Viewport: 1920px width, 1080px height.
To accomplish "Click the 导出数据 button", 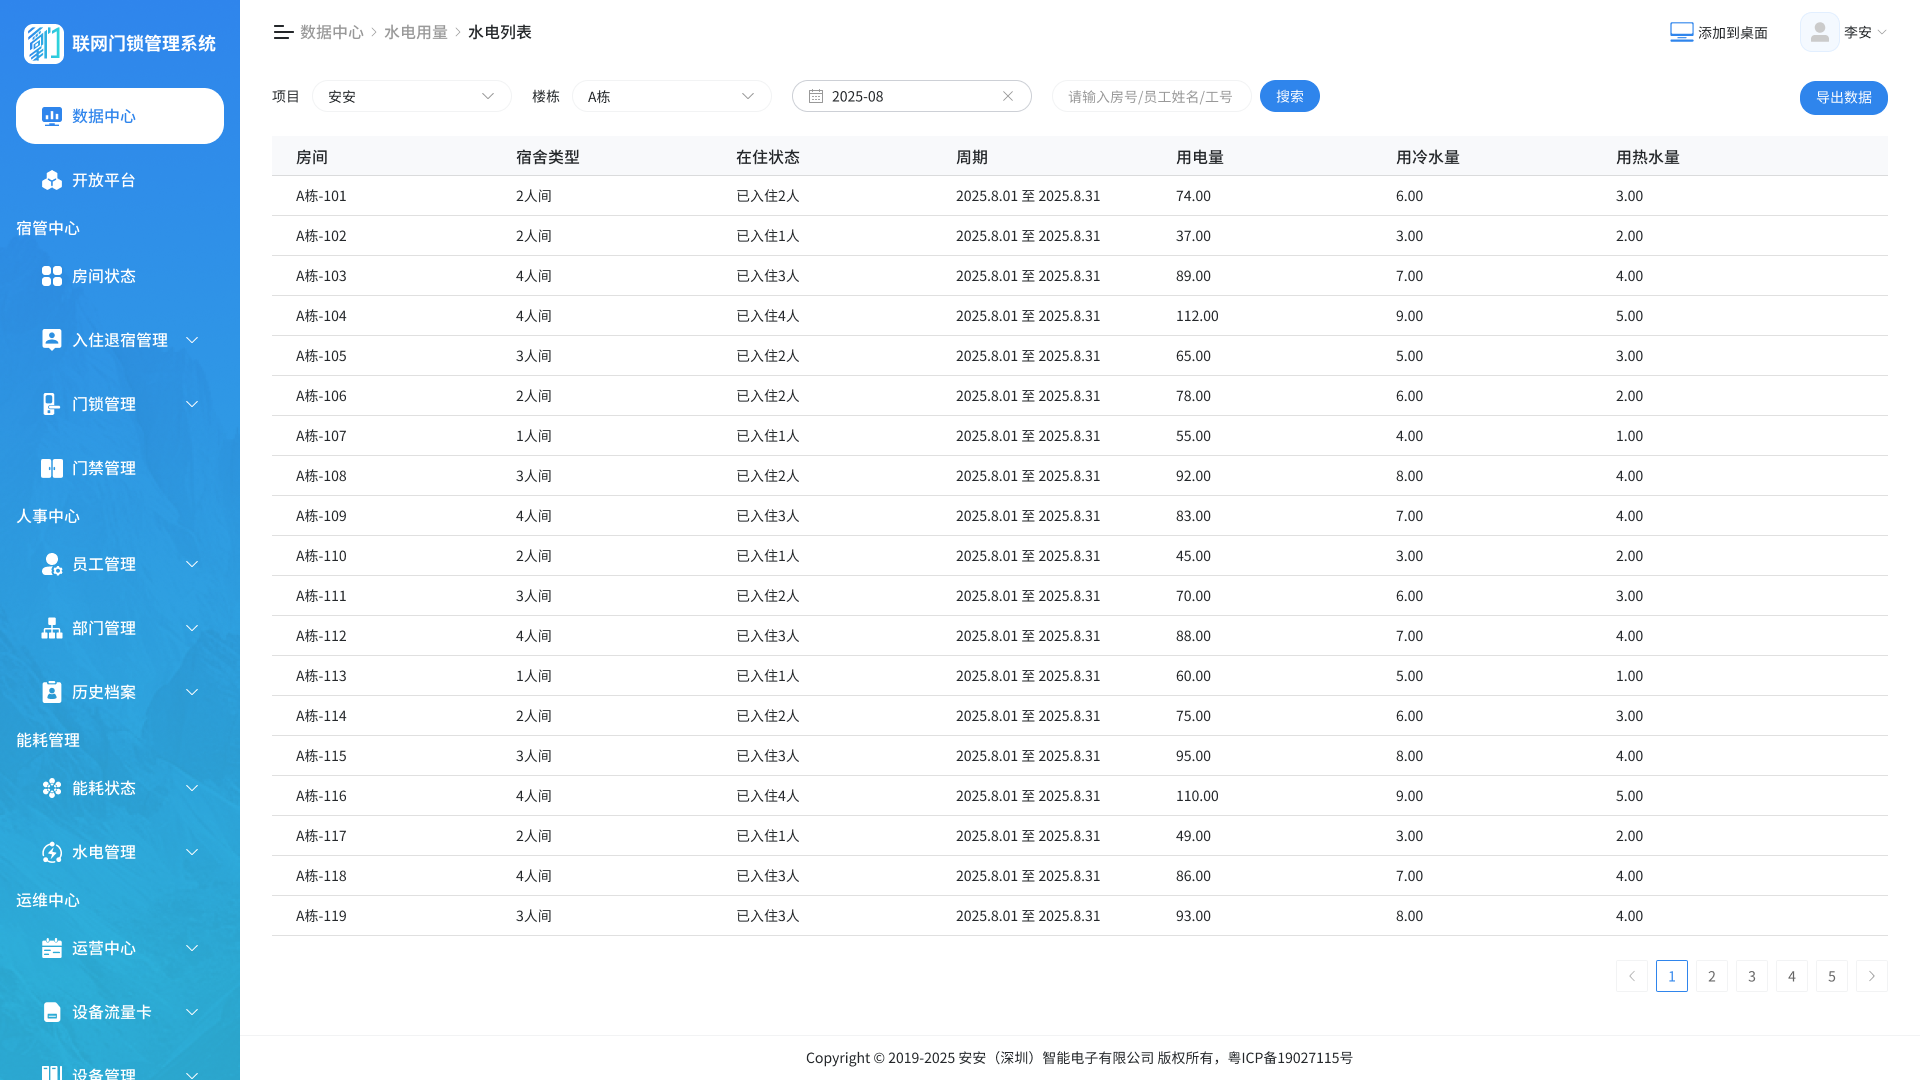I will 1844,98.
